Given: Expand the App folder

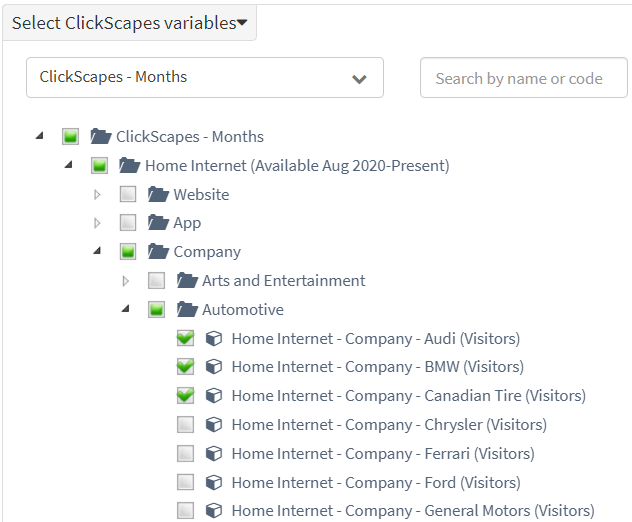Looking at the screenshot, I should coord(97,223).
